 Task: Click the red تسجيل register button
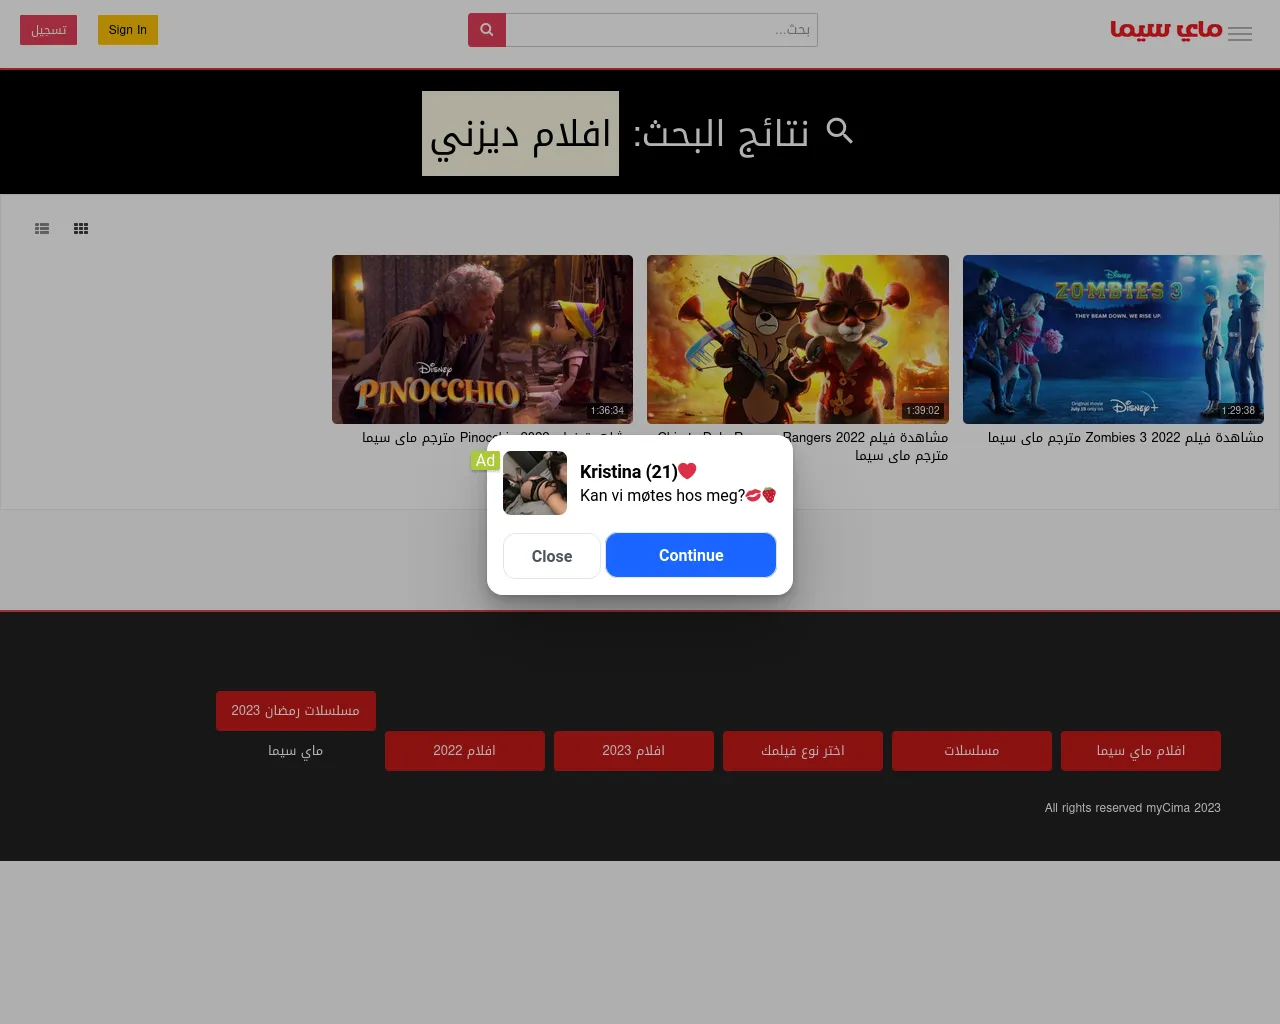(x=48, y=30)
